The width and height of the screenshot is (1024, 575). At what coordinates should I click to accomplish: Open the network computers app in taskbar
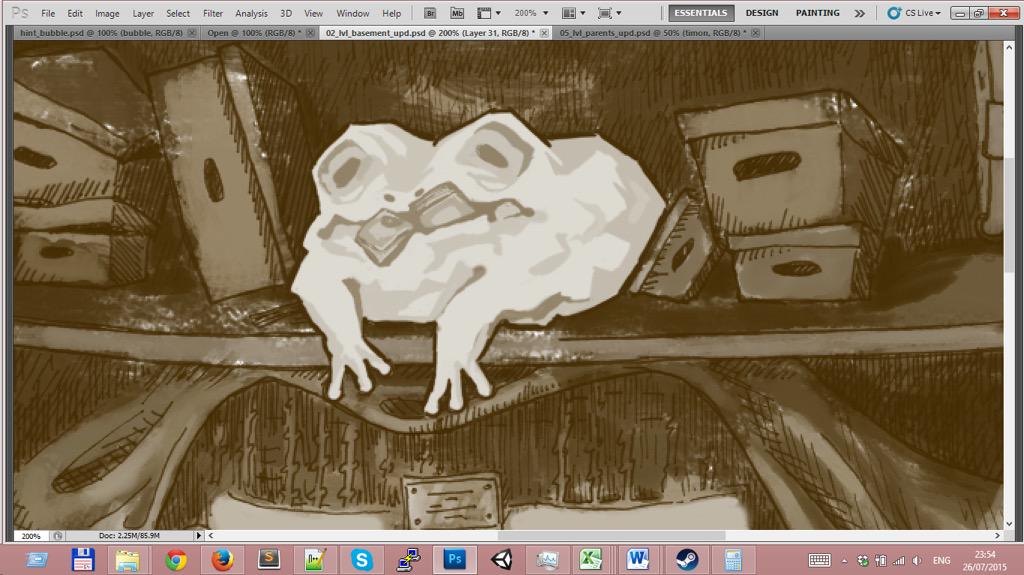[x=408, y=560]
